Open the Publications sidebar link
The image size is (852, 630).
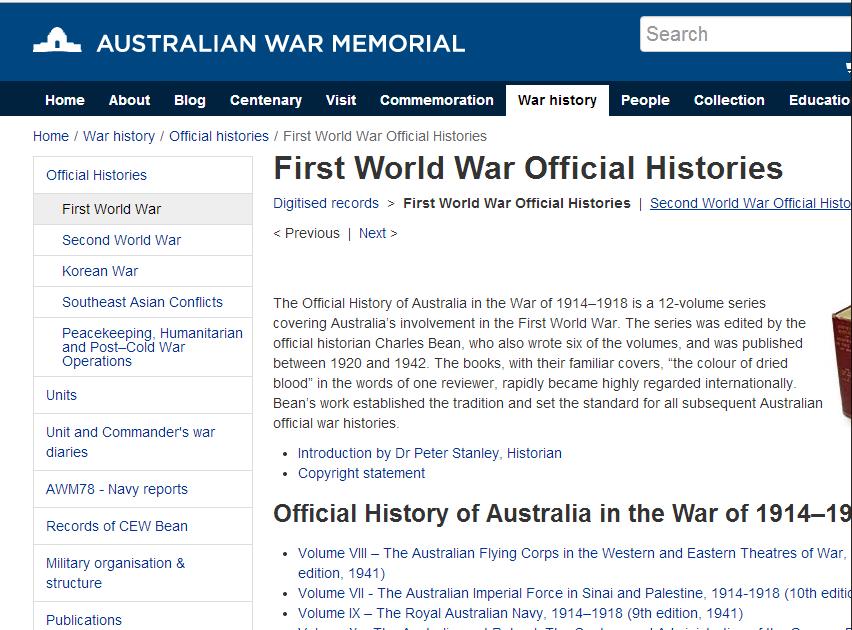143,618
